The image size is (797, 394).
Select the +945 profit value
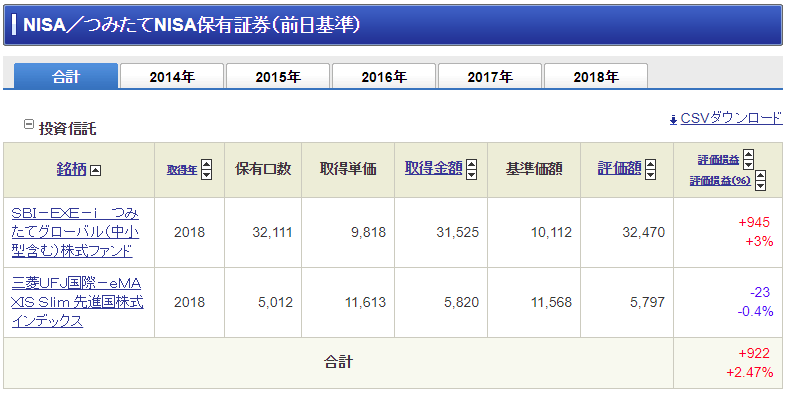click(754, 223)
